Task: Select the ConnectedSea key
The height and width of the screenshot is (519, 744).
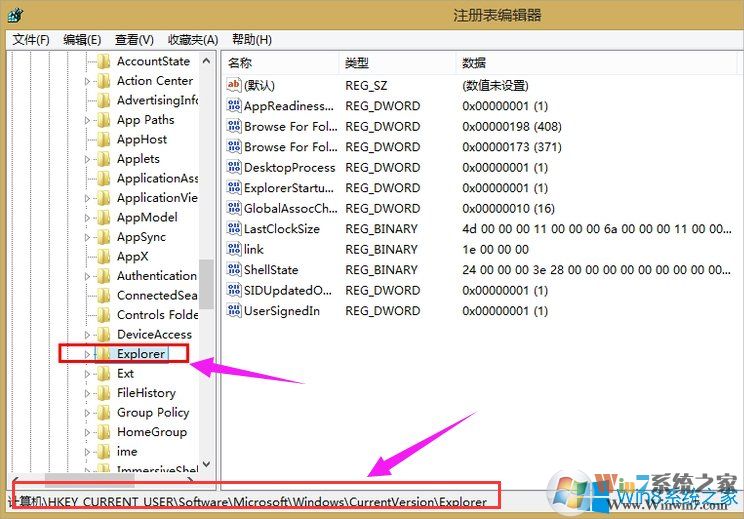Action: click(157, 295)
